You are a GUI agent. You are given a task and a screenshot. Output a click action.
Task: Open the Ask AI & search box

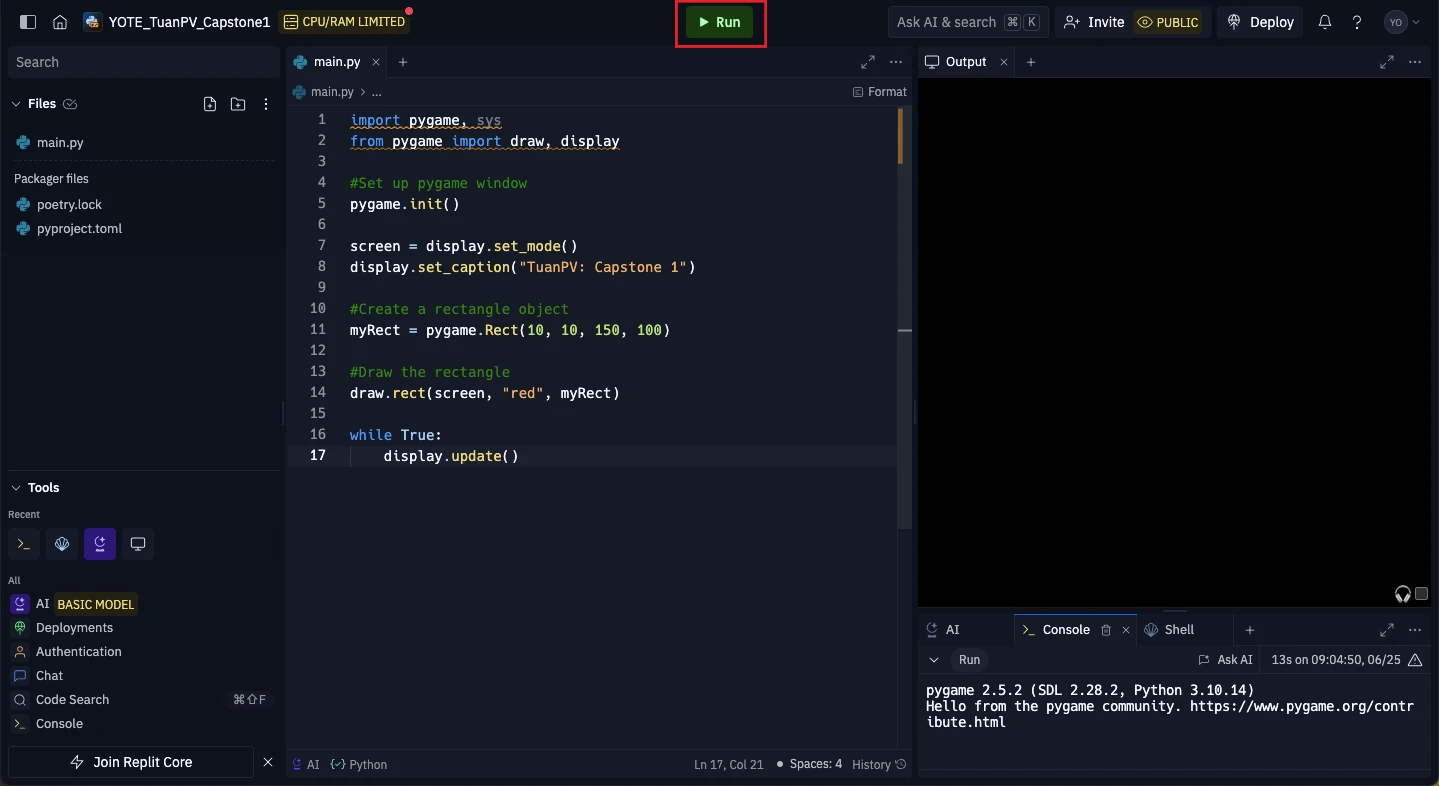(967, 22)
